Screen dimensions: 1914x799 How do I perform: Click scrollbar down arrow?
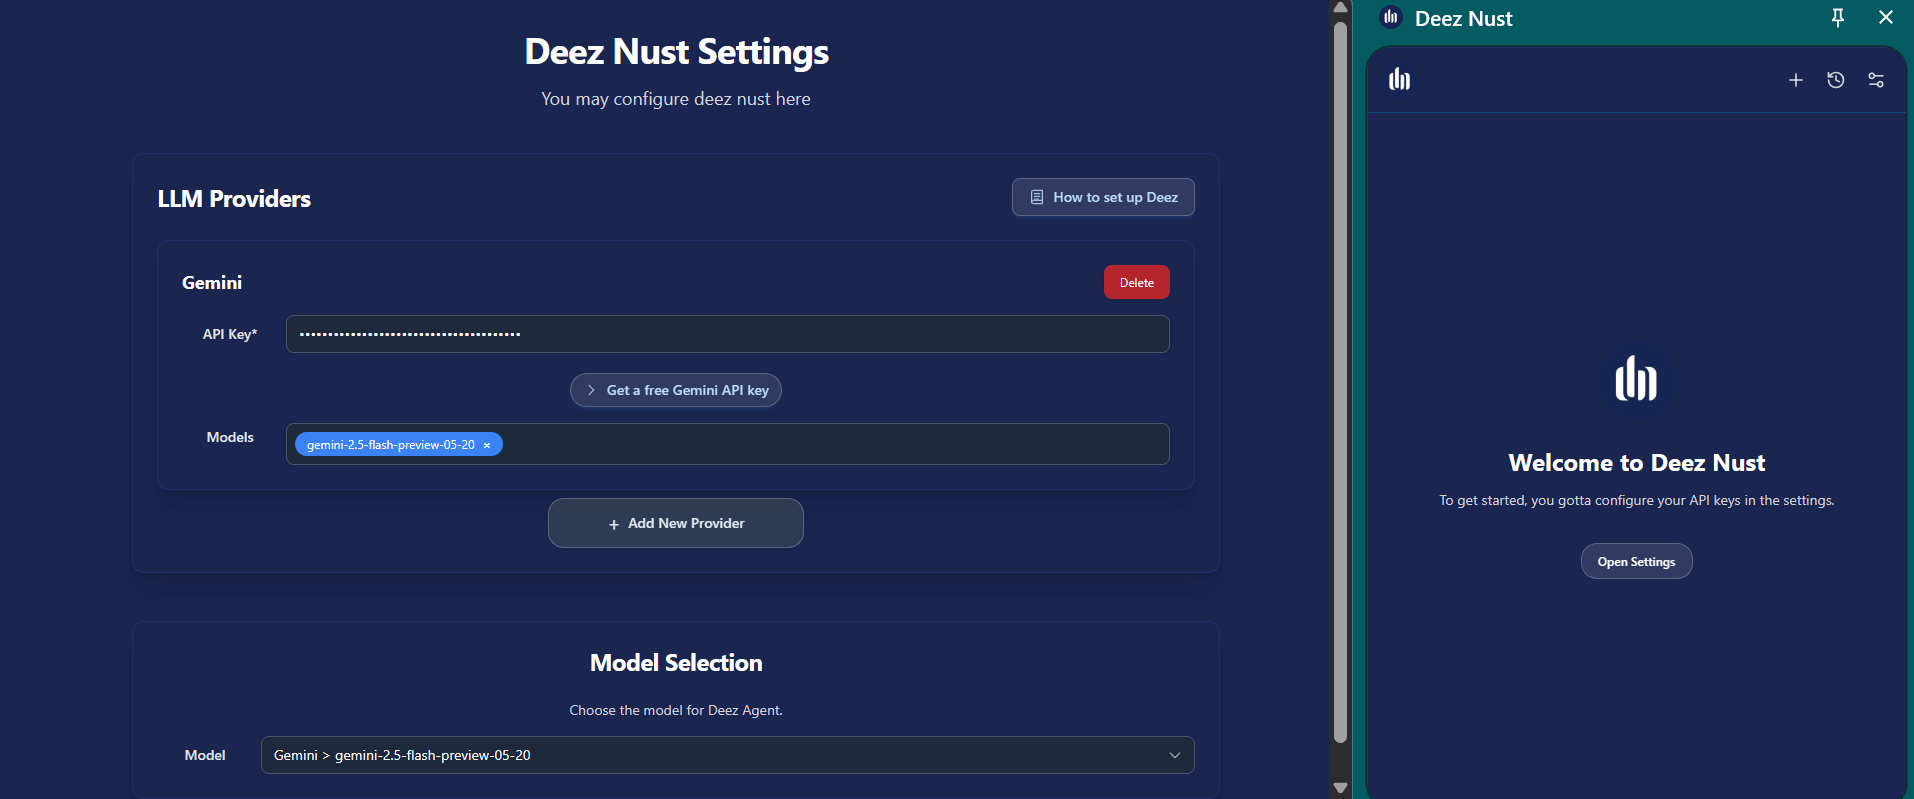coord(1341,788)
